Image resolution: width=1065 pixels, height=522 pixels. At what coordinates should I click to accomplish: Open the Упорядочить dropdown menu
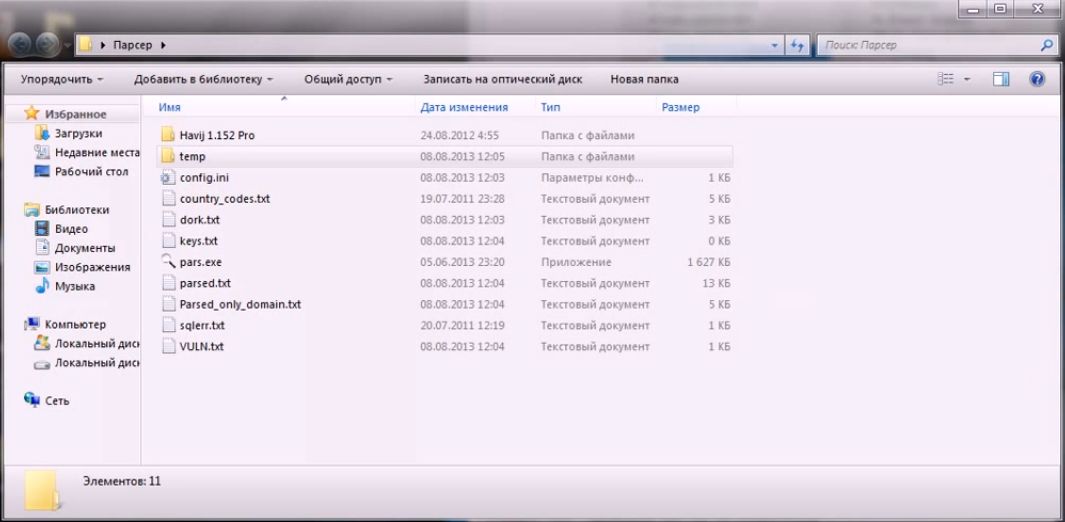(62, 79)
